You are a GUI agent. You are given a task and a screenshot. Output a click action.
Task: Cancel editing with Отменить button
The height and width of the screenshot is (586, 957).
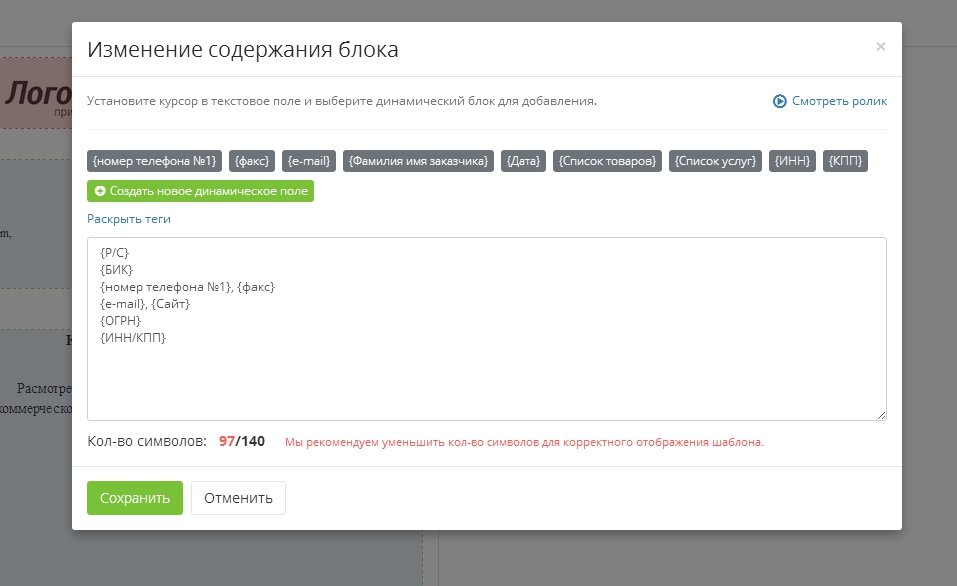238,498
